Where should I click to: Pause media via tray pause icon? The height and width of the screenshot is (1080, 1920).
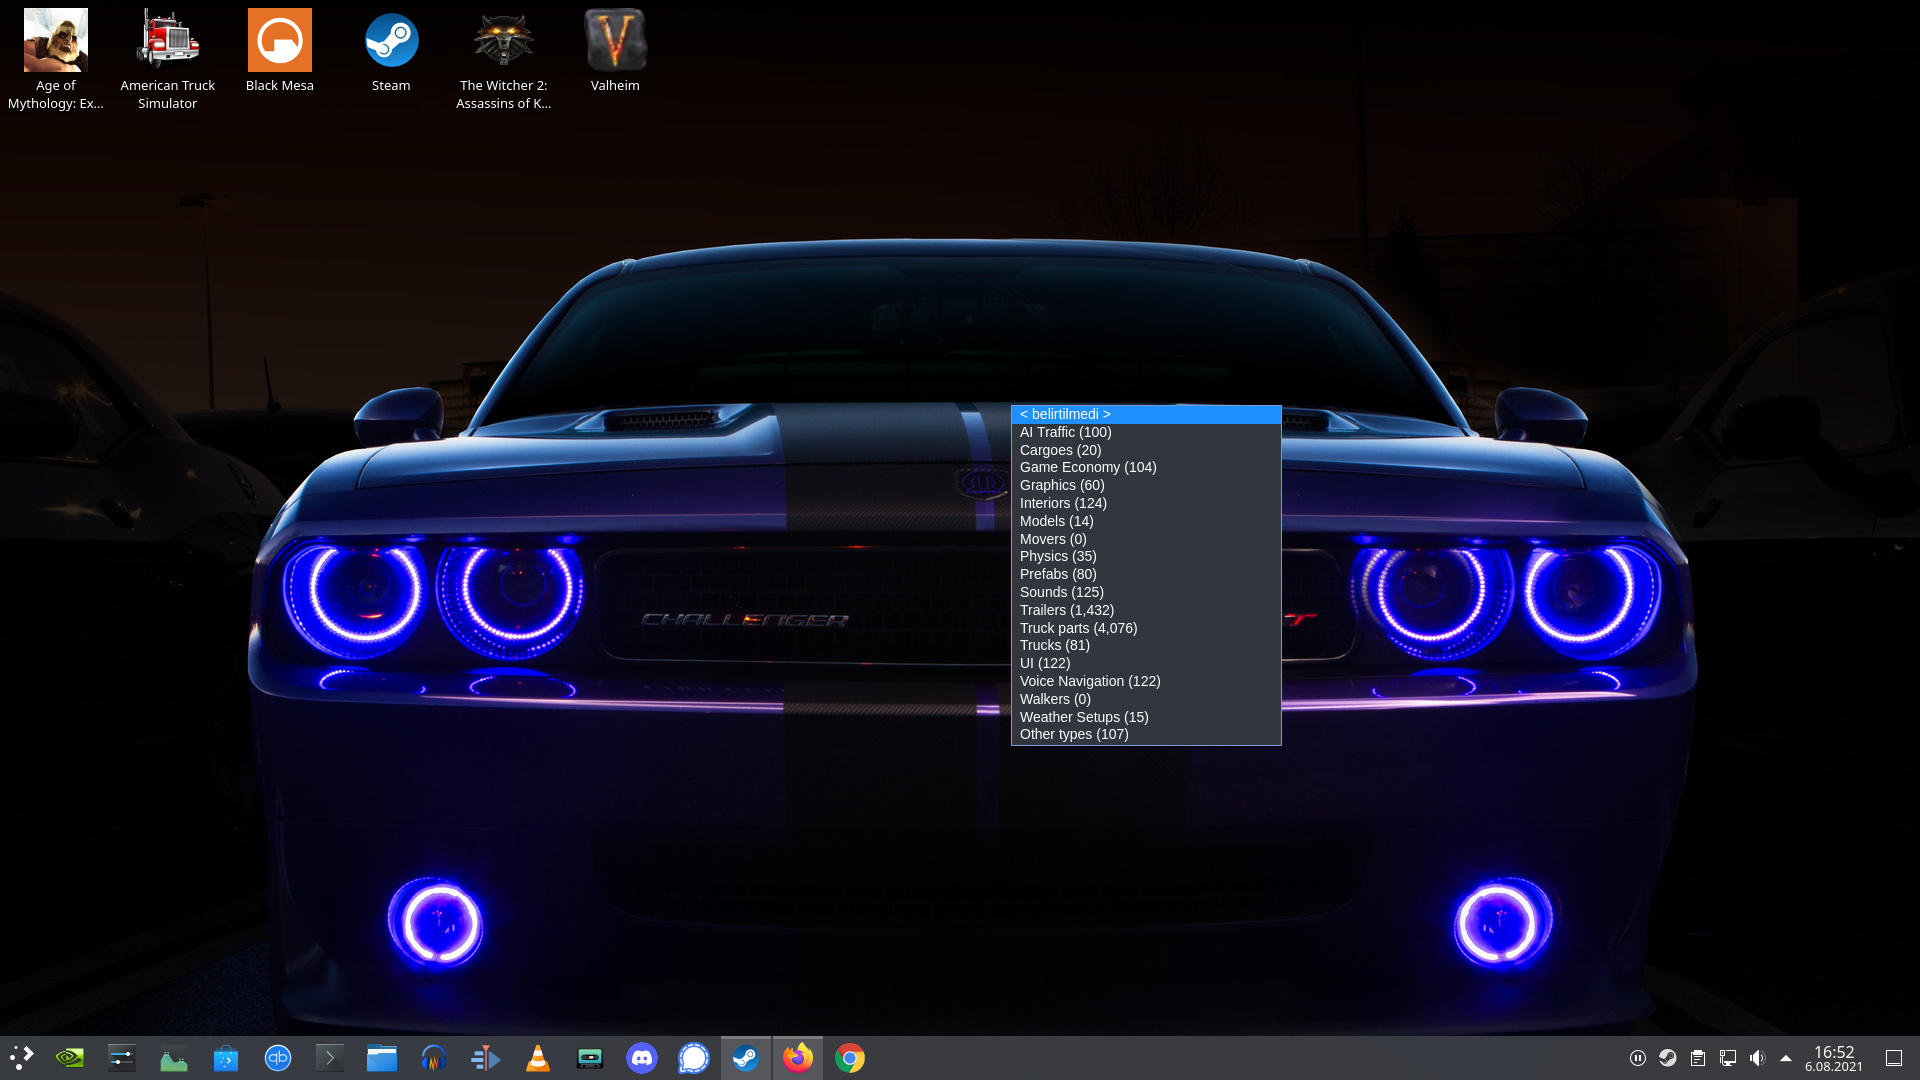[x=1638, y=1058]
